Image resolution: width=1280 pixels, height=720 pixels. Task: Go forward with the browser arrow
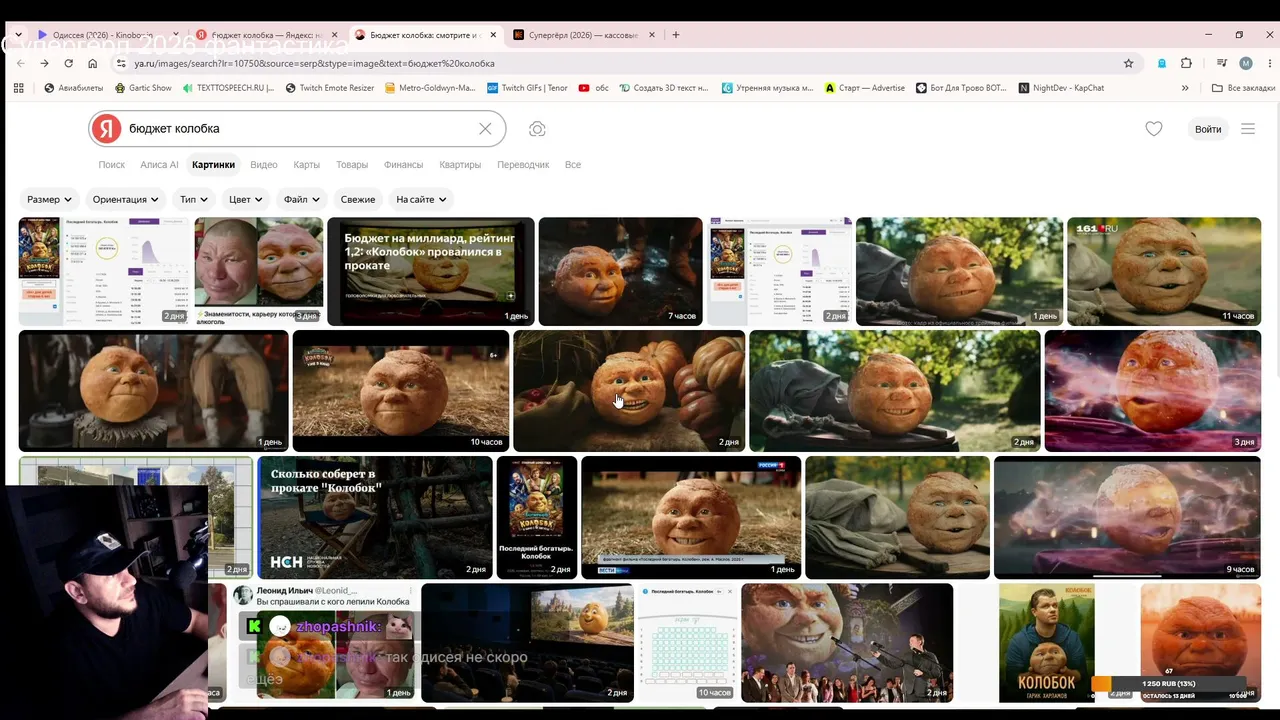[x=44, y=63]
